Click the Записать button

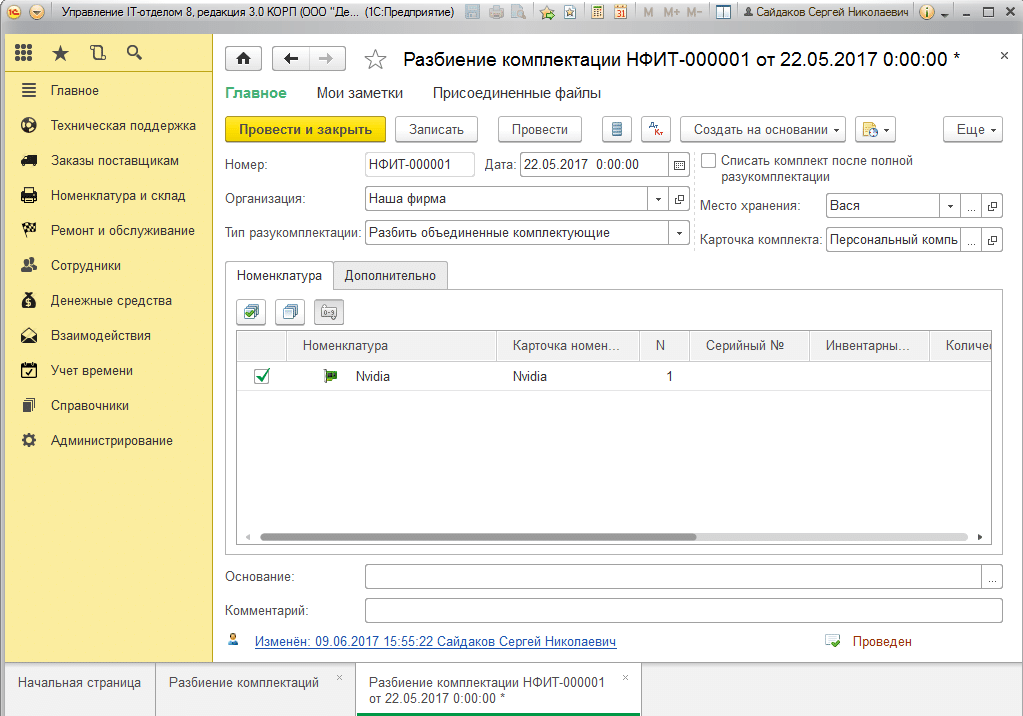pos(436,129)
